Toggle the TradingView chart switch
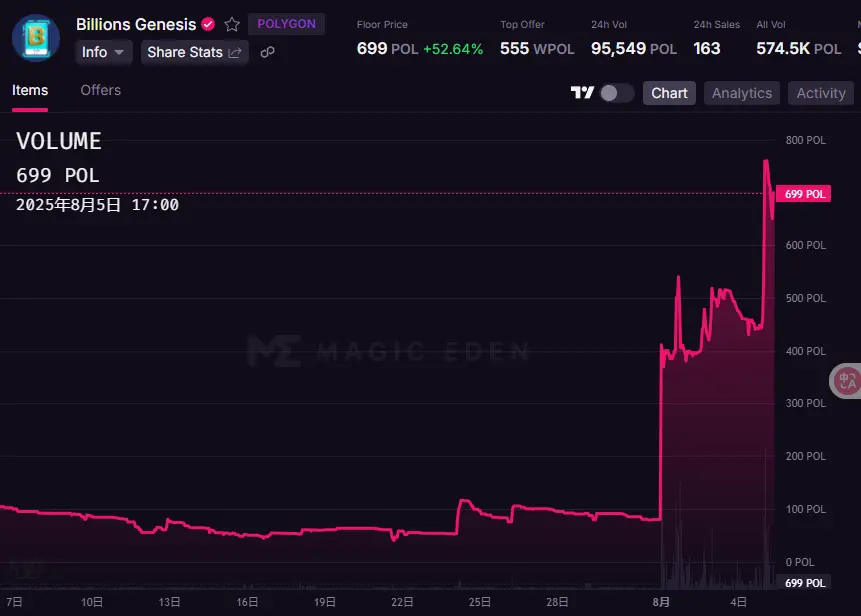This screenshot has width=861, height=616. (x=616, y=93)
